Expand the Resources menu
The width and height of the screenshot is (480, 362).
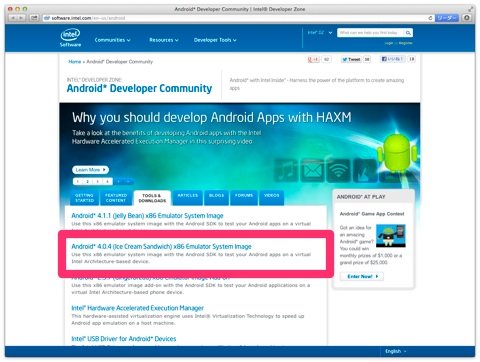click(x=164, y=40)
